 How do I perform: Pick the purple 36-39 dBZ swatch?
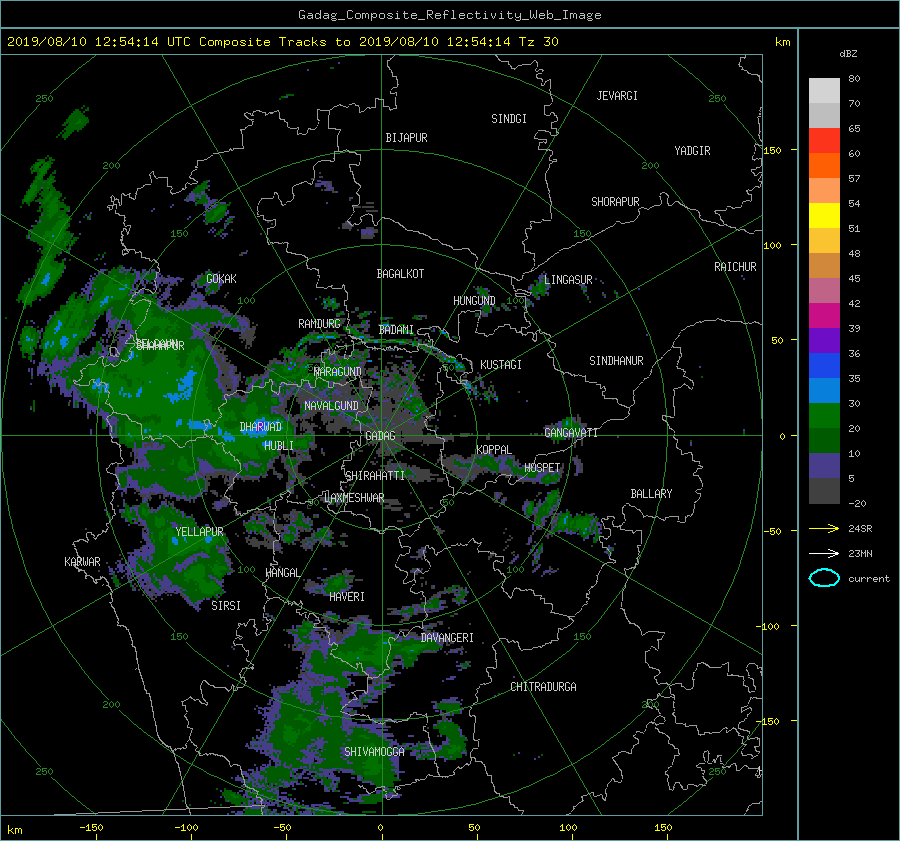[824, 340]
